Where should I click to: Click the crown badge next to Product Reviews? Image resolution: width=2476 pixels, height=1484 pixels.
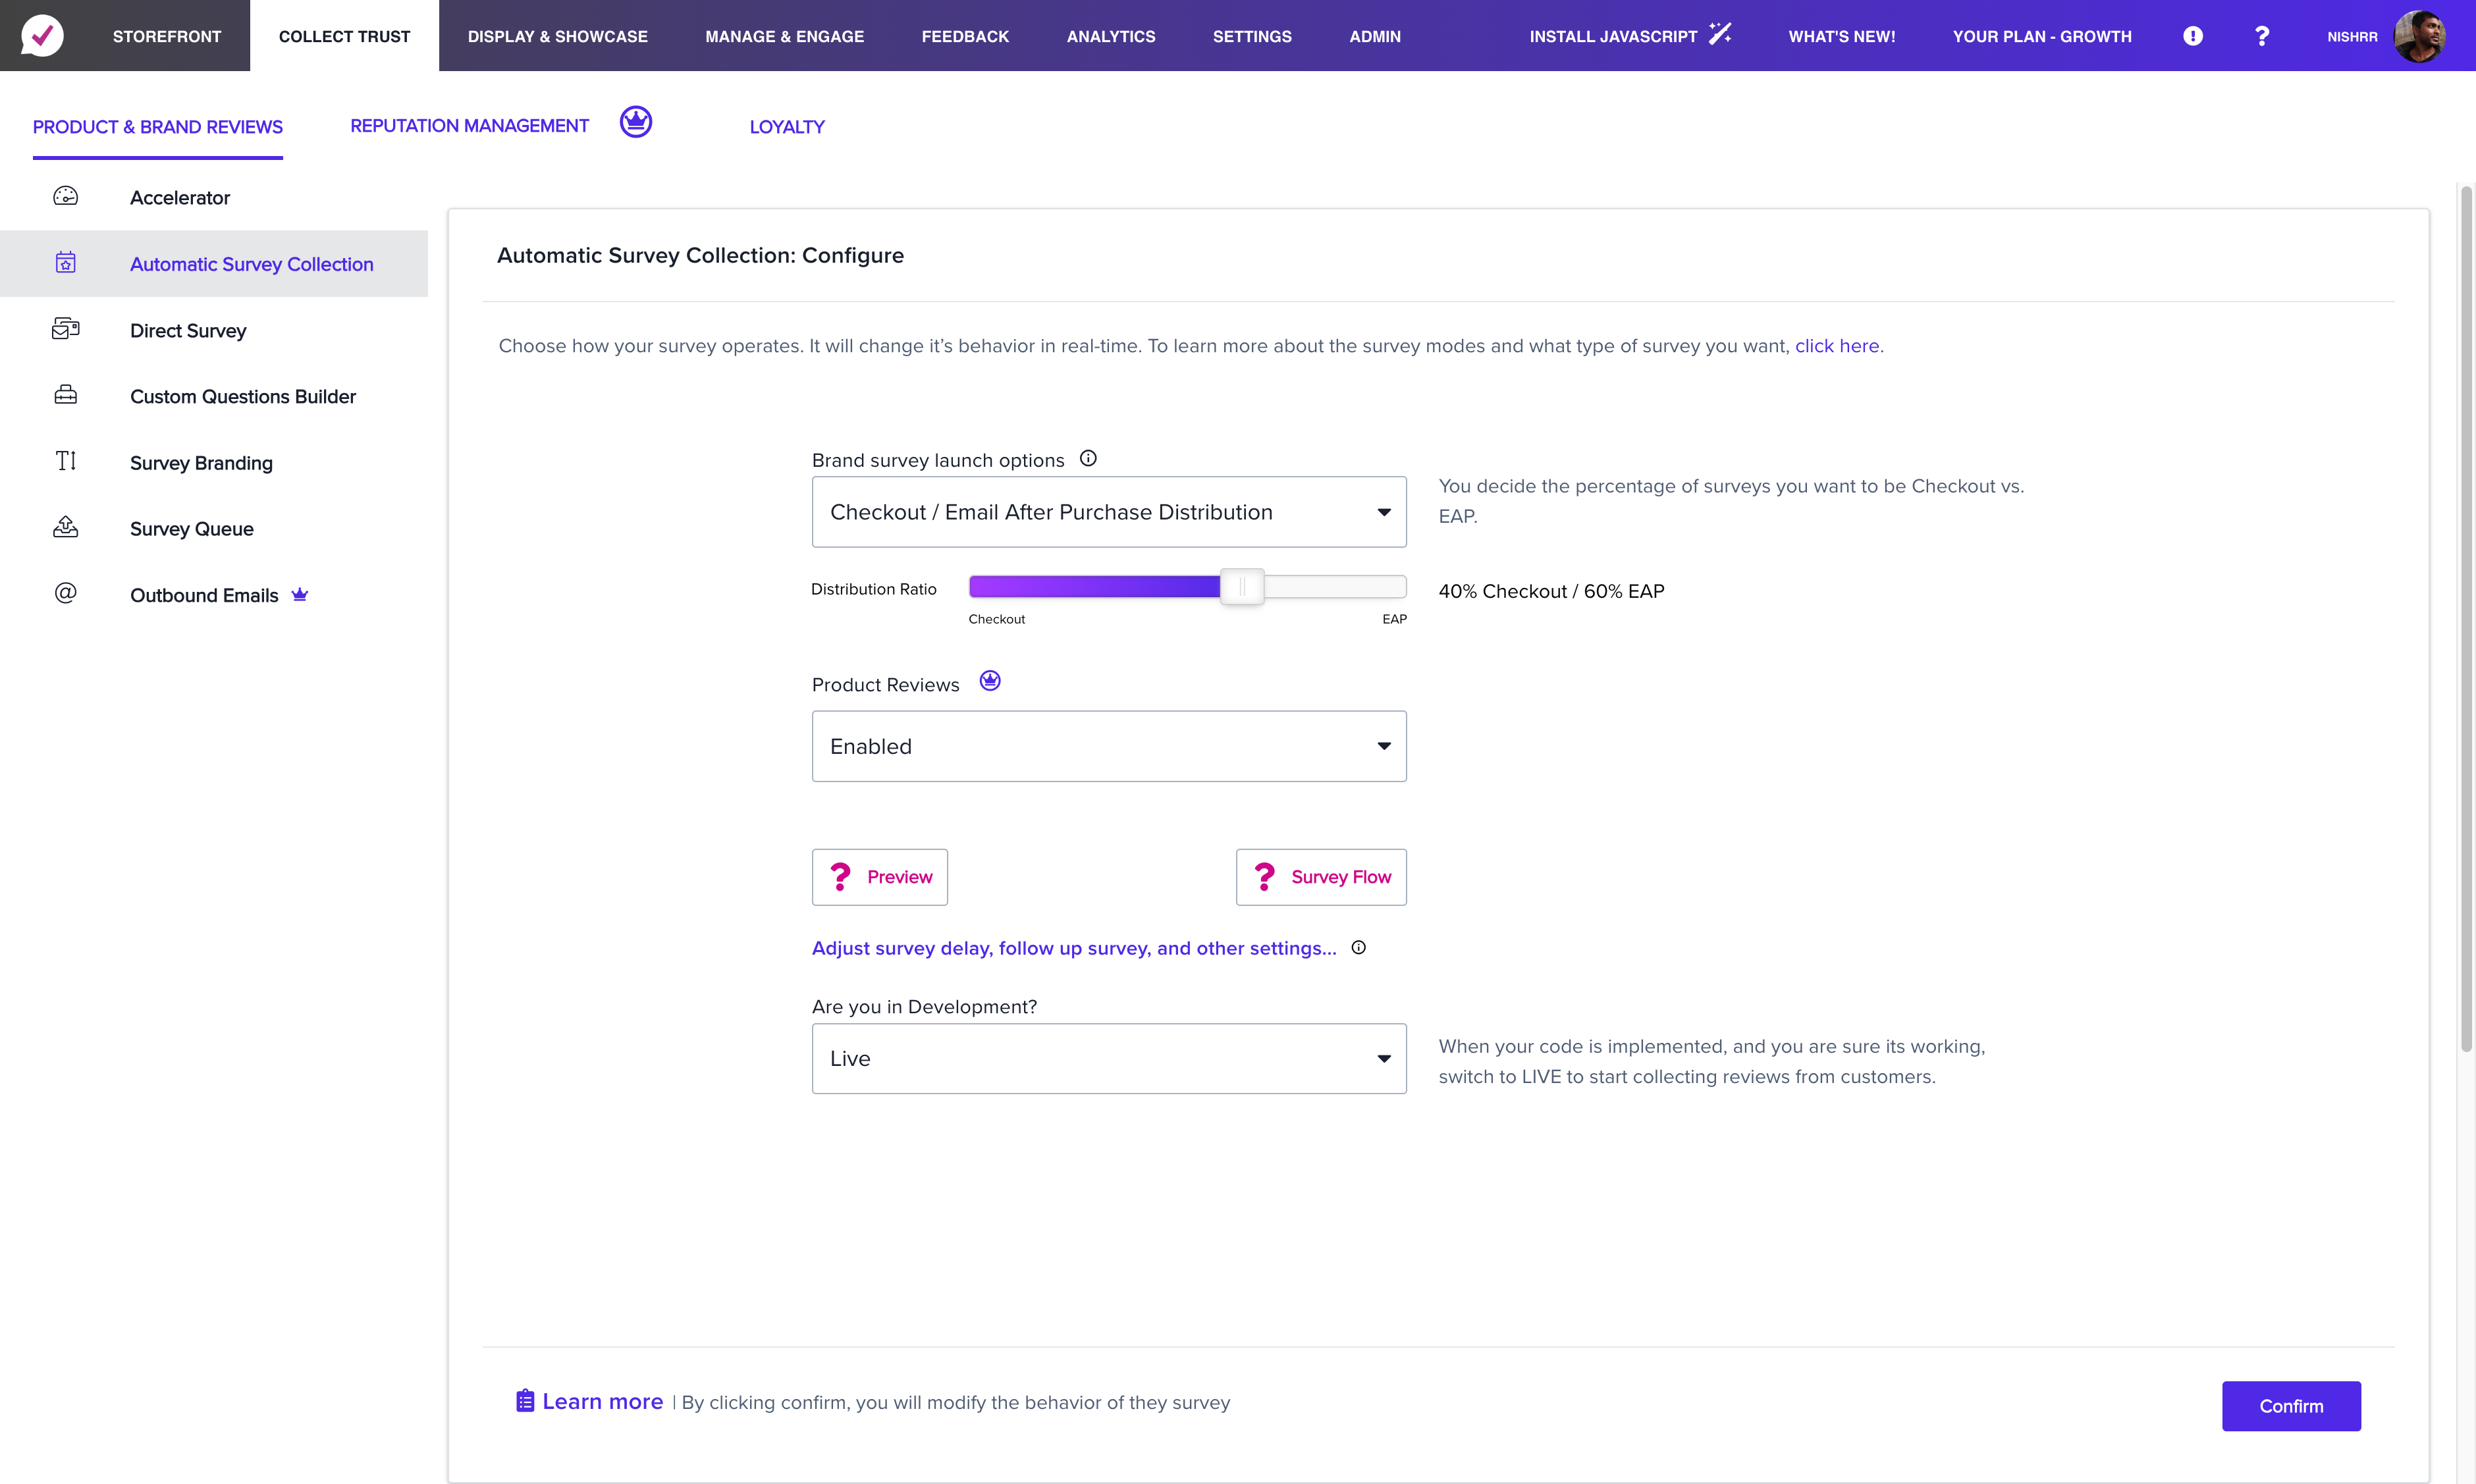pos(990,681)
